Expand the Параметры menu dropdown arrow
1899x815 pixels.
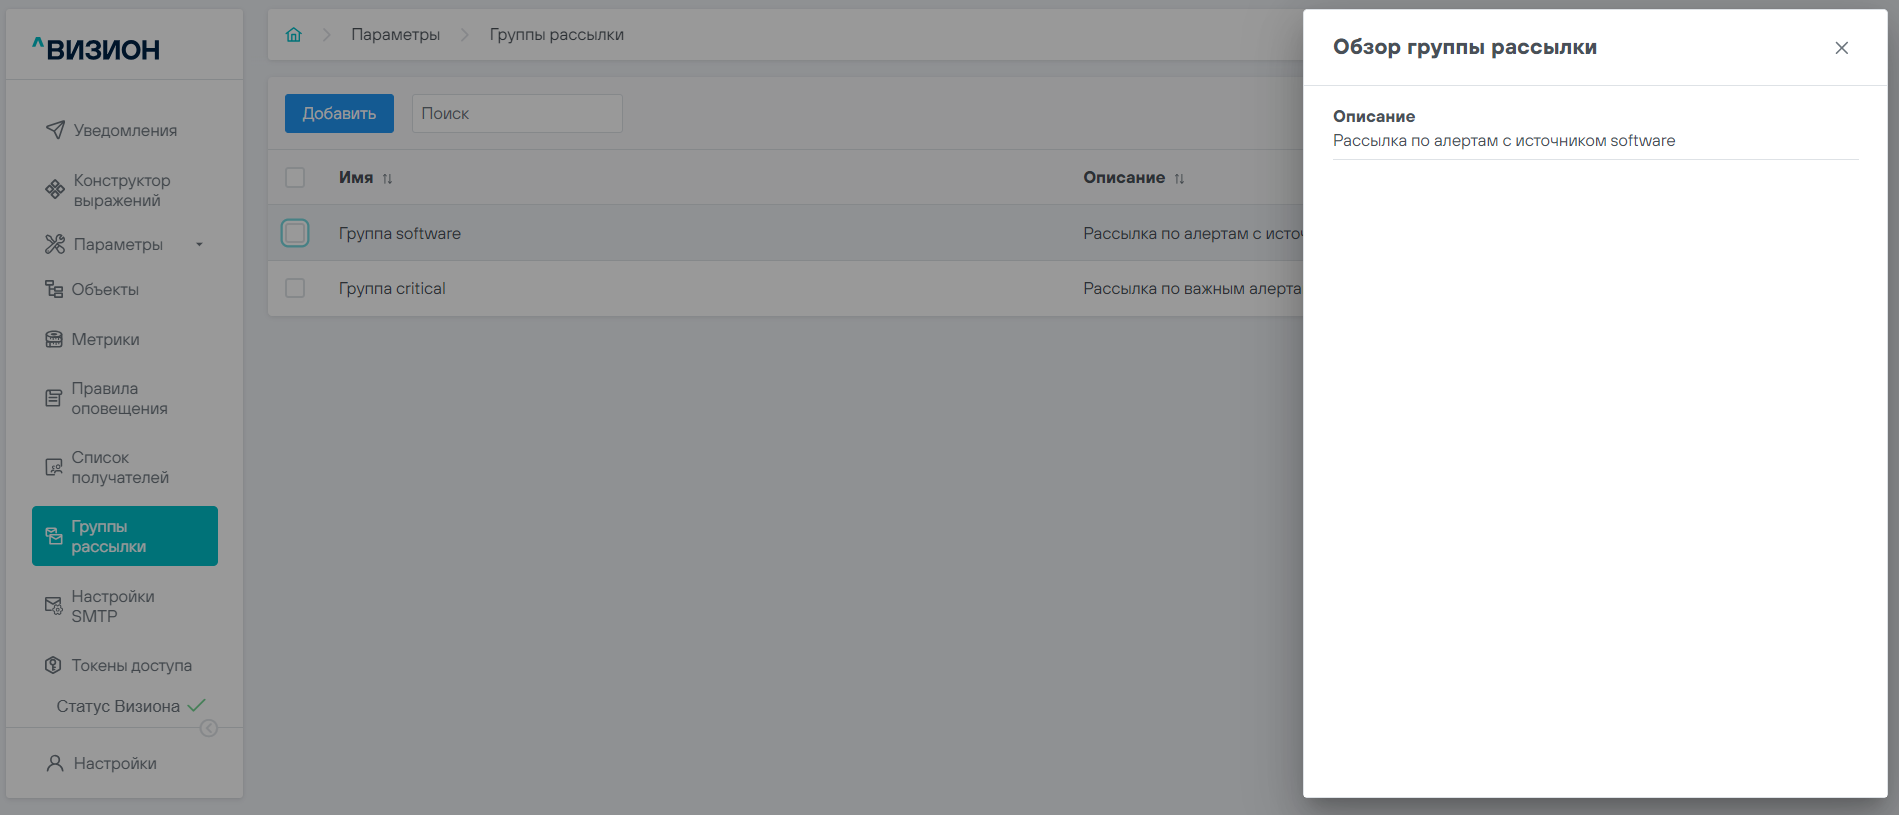point(199,245)
